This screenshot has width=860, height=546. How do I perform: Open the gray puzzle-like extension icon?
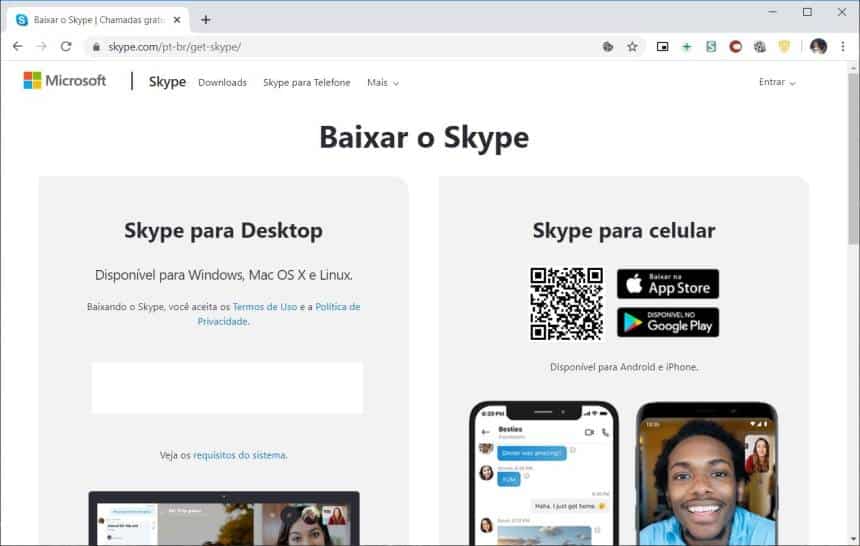(x=760, y=47)
